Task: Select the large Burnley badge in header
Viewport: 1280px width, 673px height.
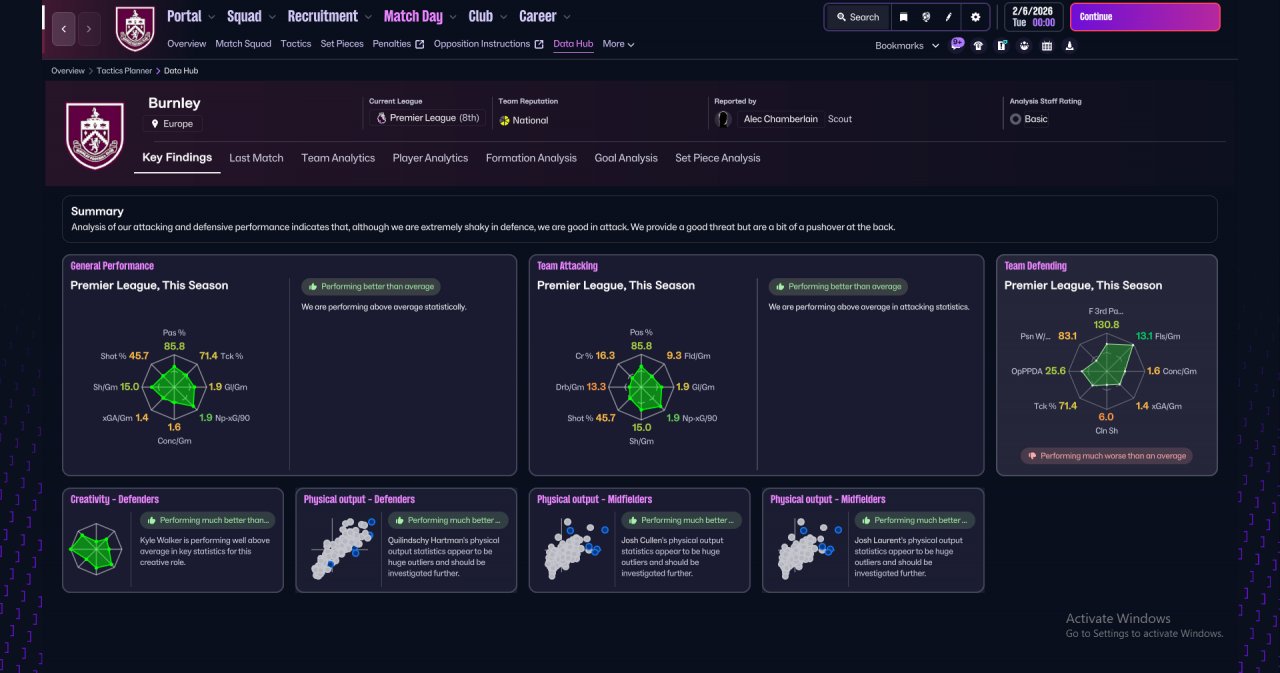Action: (94, 135)
